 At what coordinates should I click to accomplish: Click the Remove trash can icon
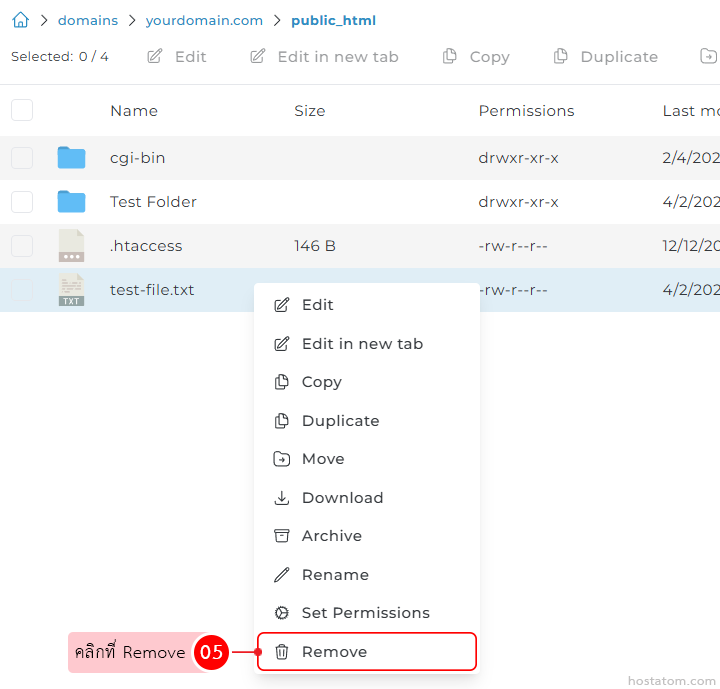[281, 651]
